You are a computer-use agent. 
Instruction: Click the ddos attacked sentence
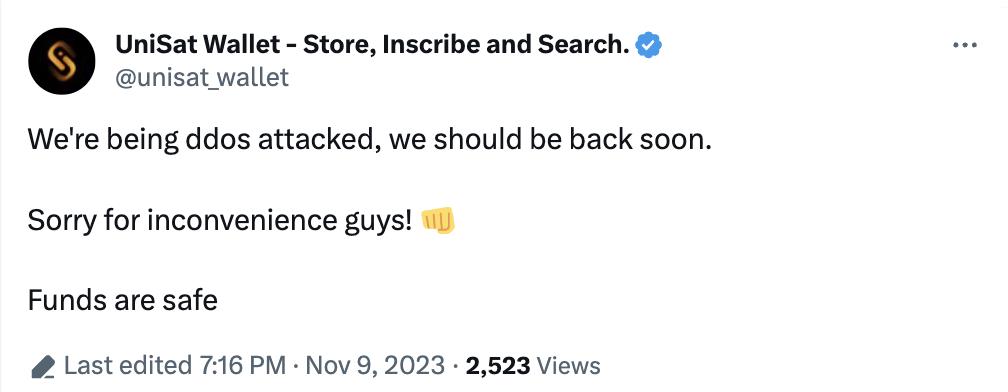[x=370, y=141]
